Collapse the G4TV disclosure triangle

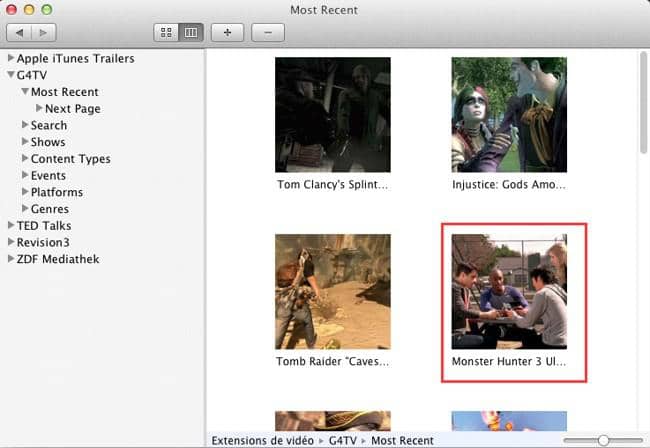pos(11,75)
